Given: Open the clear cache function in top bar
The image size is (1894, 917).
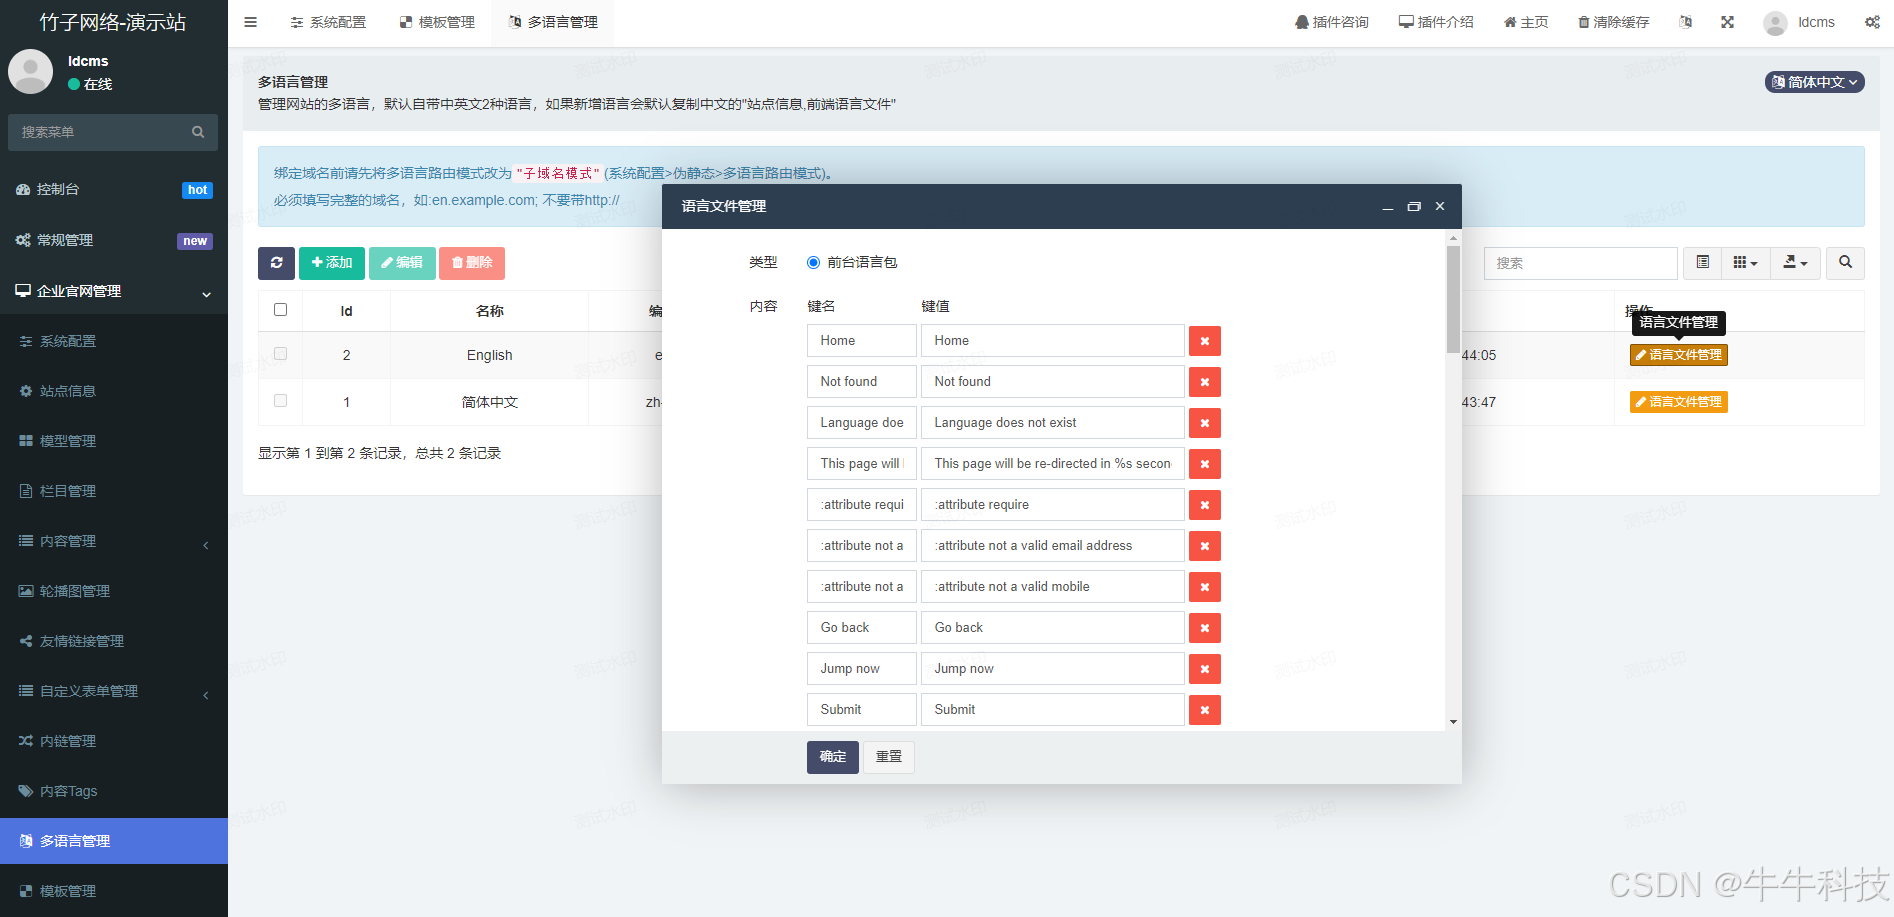Looking at the screenshot, I should tap(1612, 21).
